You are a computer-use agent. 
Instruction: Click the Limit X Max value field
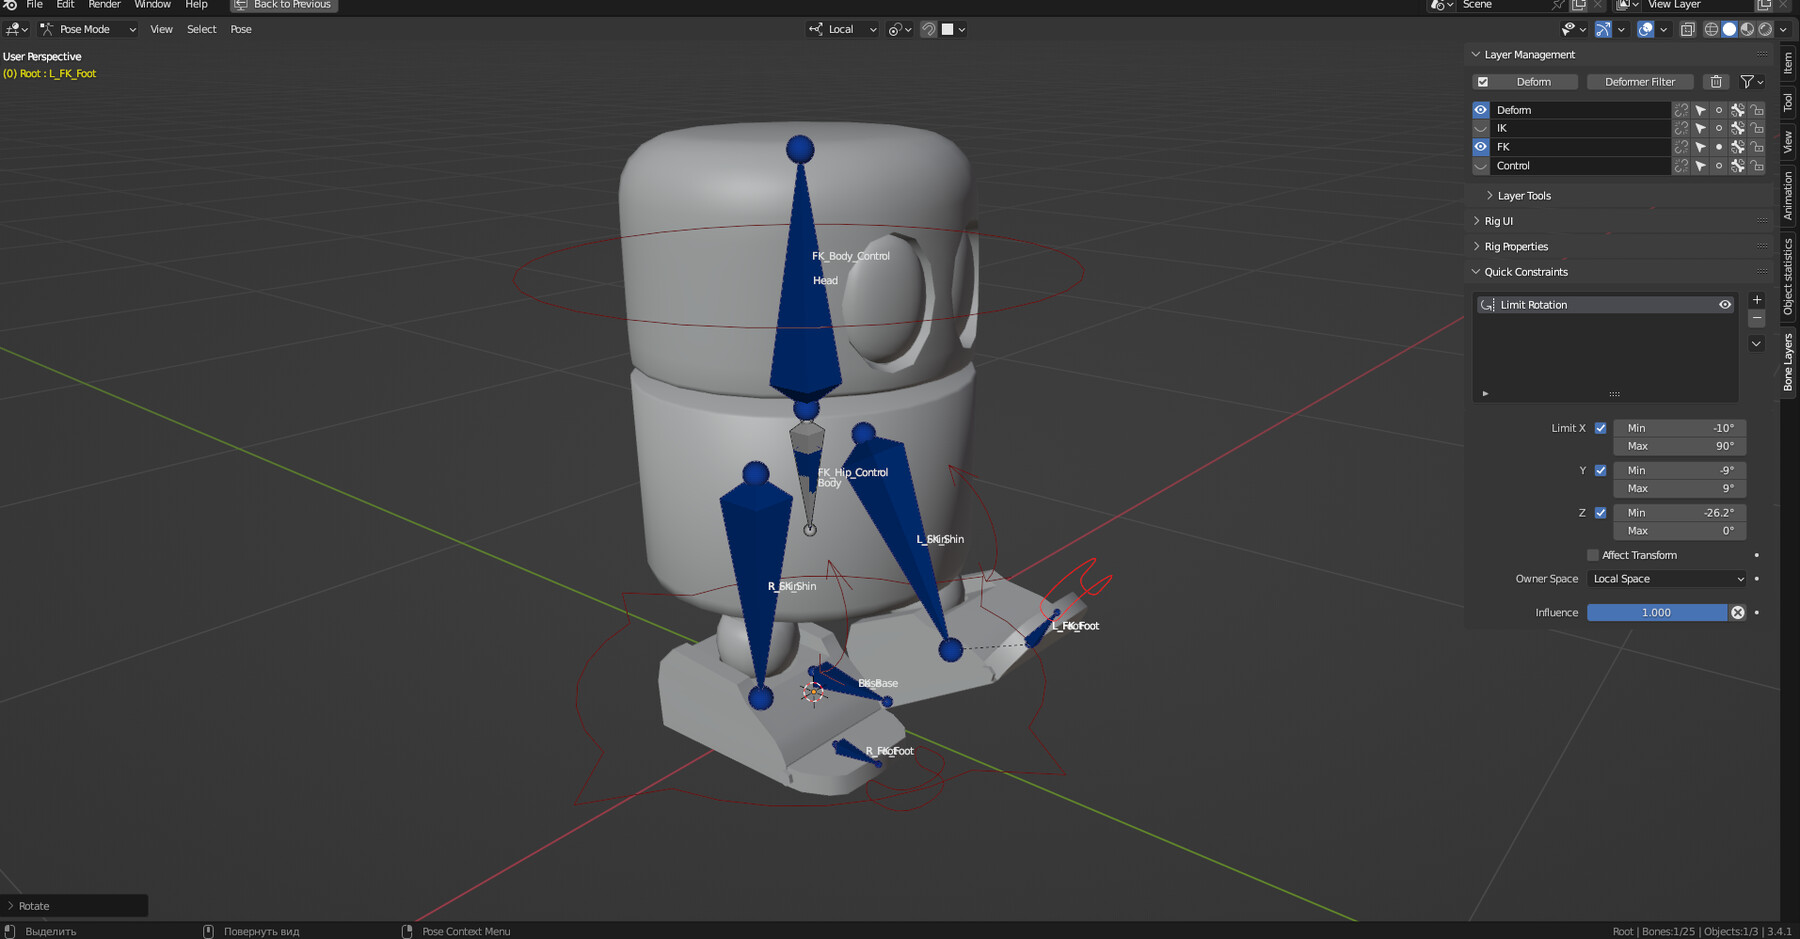pyautogui.click(x=1679, y=446)
